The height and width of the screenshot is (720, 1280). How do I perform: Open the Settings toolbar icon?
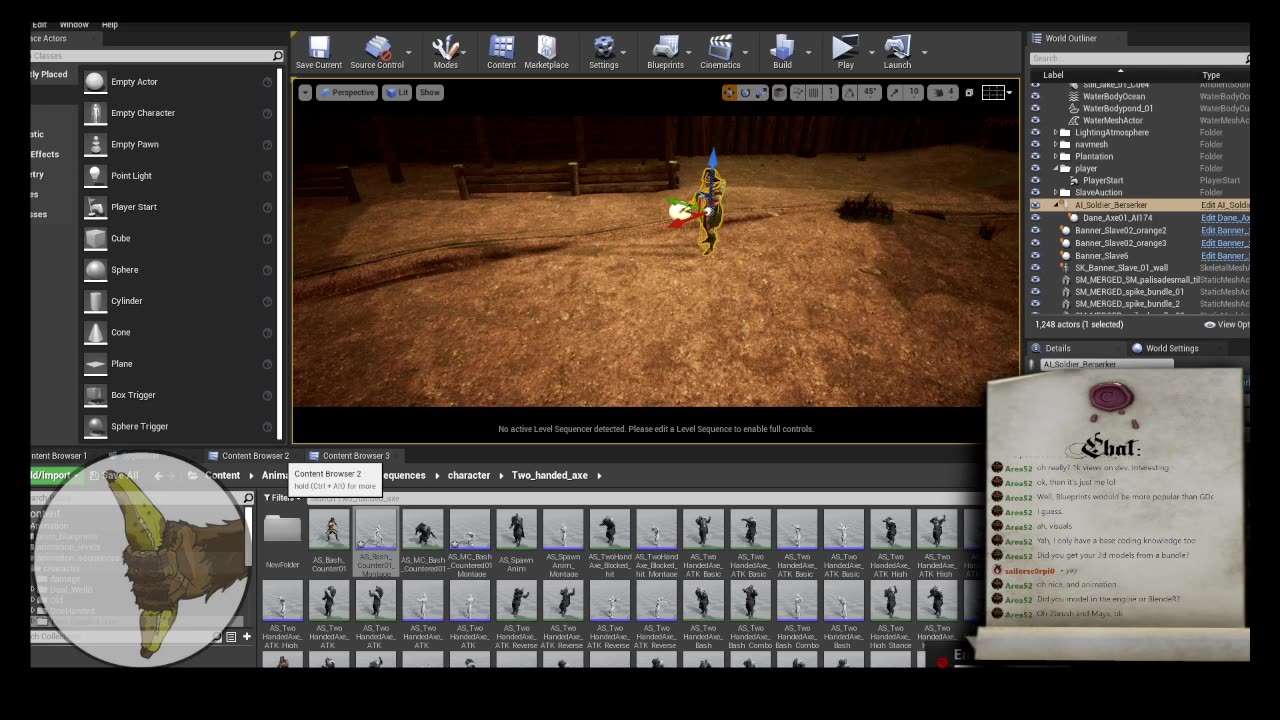603,53
